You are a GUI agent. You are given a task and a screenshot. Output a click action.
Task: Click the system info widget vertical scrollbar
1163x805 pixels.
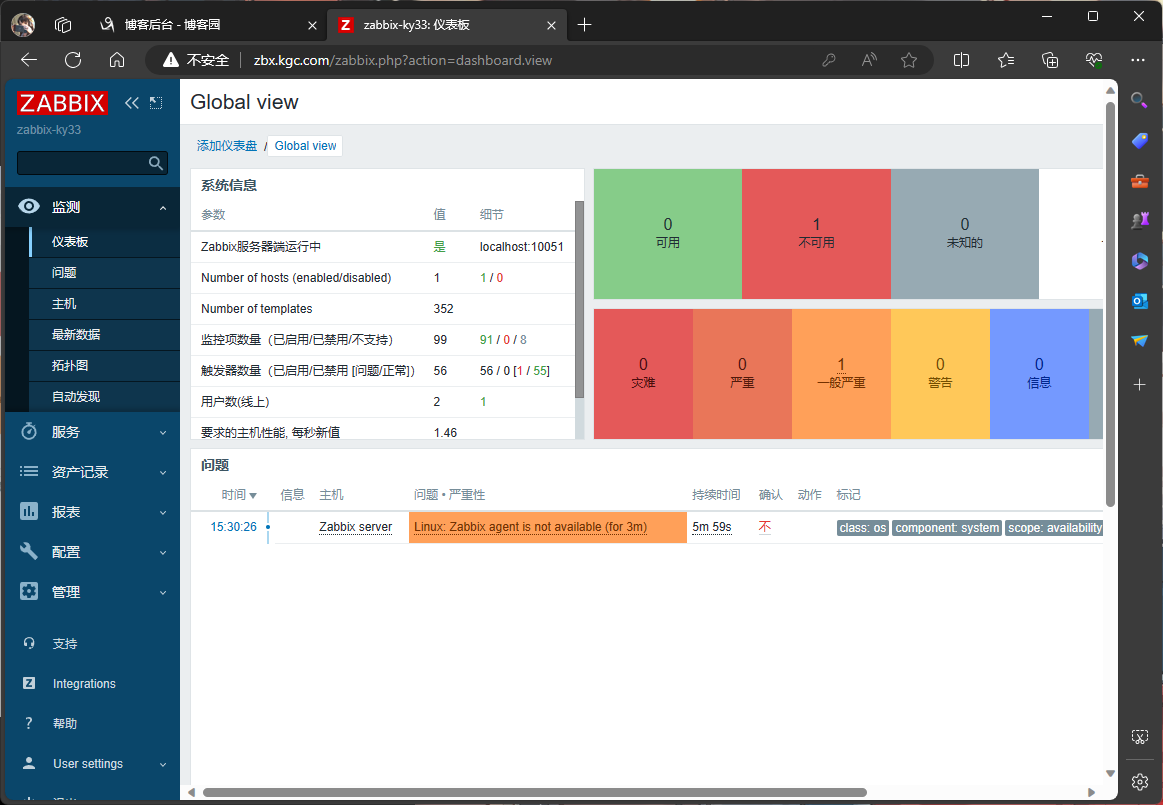pos(579,300)
